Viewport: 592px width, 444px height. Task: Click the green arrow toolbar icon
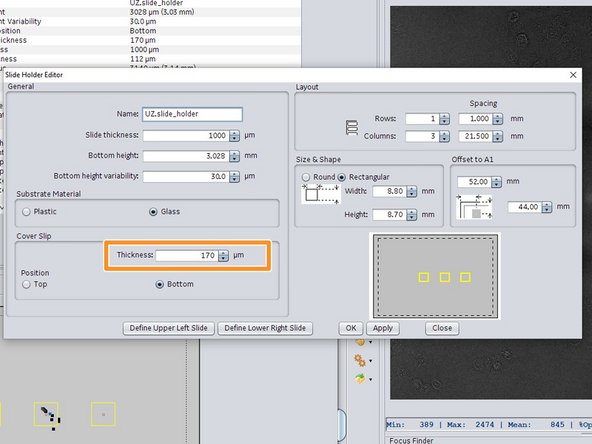[359, 378]
